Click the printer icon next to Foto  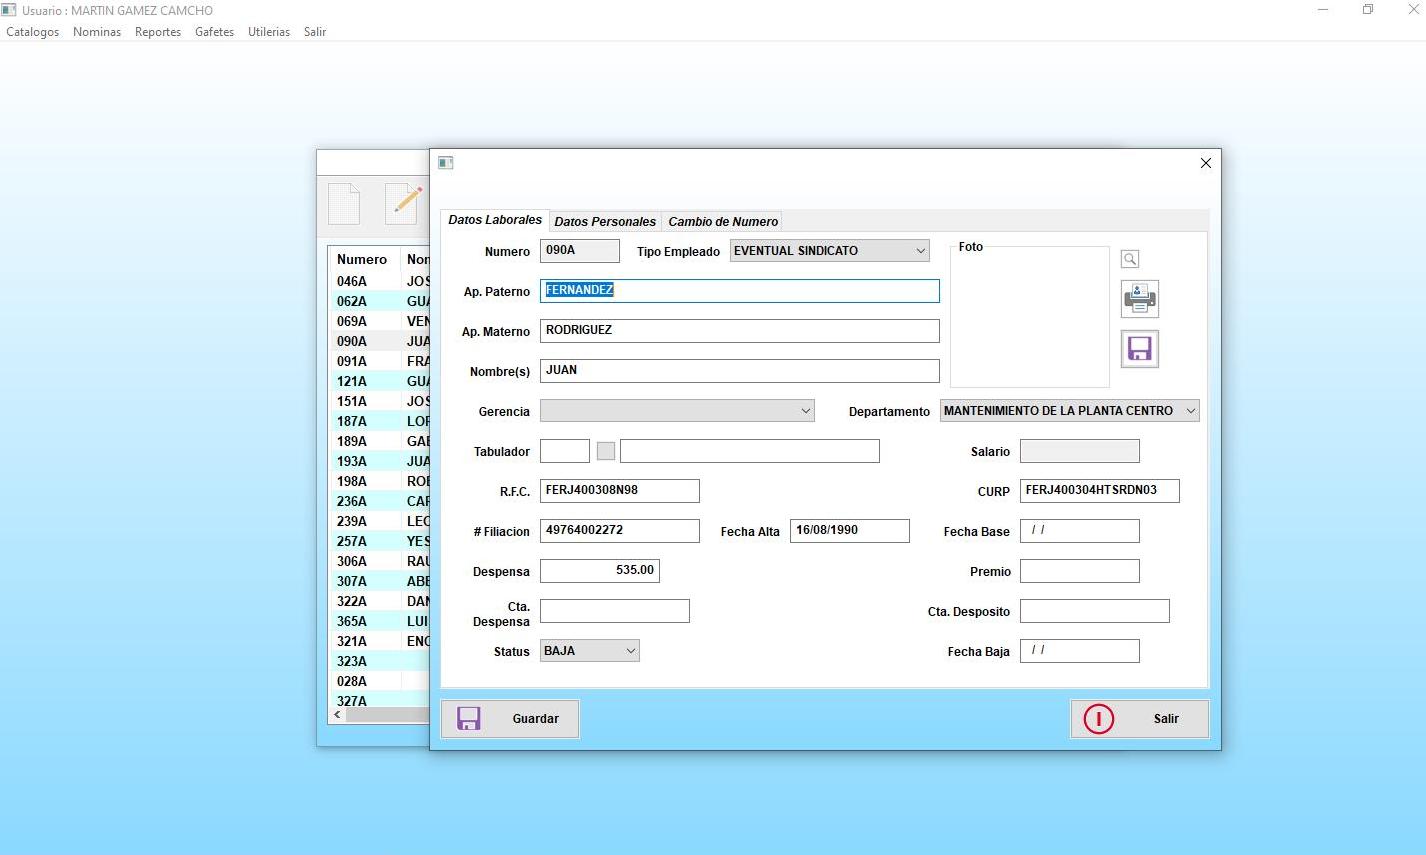coord(1139,299)
